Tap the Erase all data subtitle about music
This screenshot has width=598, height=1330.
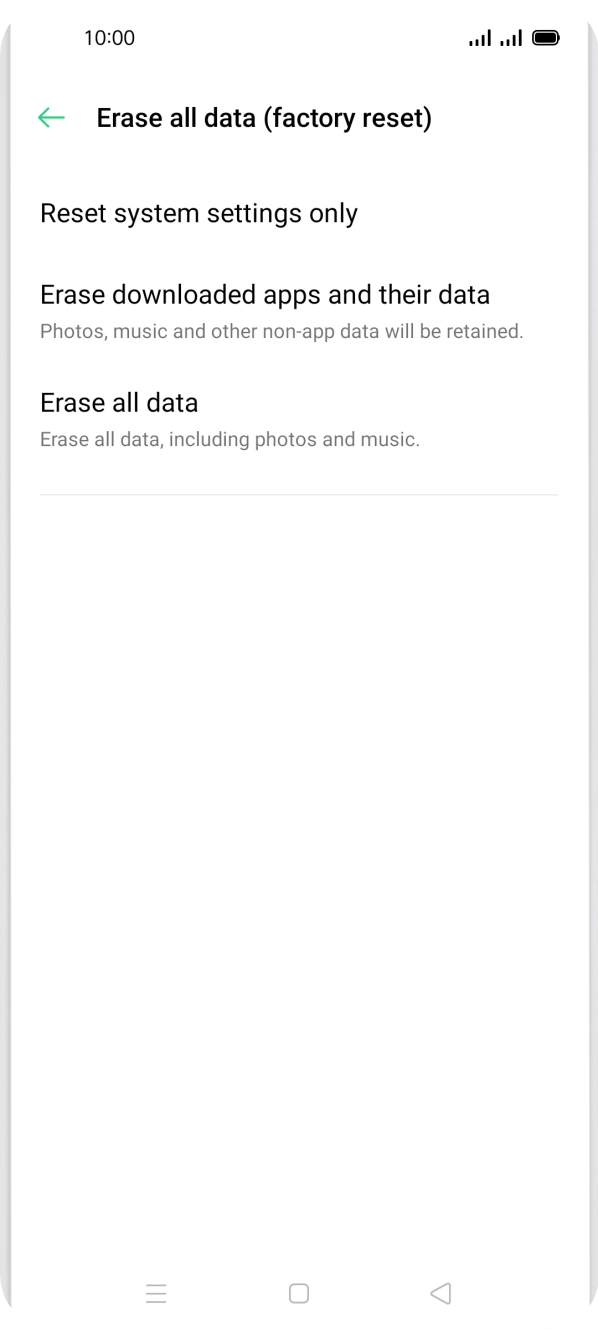click(230, 439)
